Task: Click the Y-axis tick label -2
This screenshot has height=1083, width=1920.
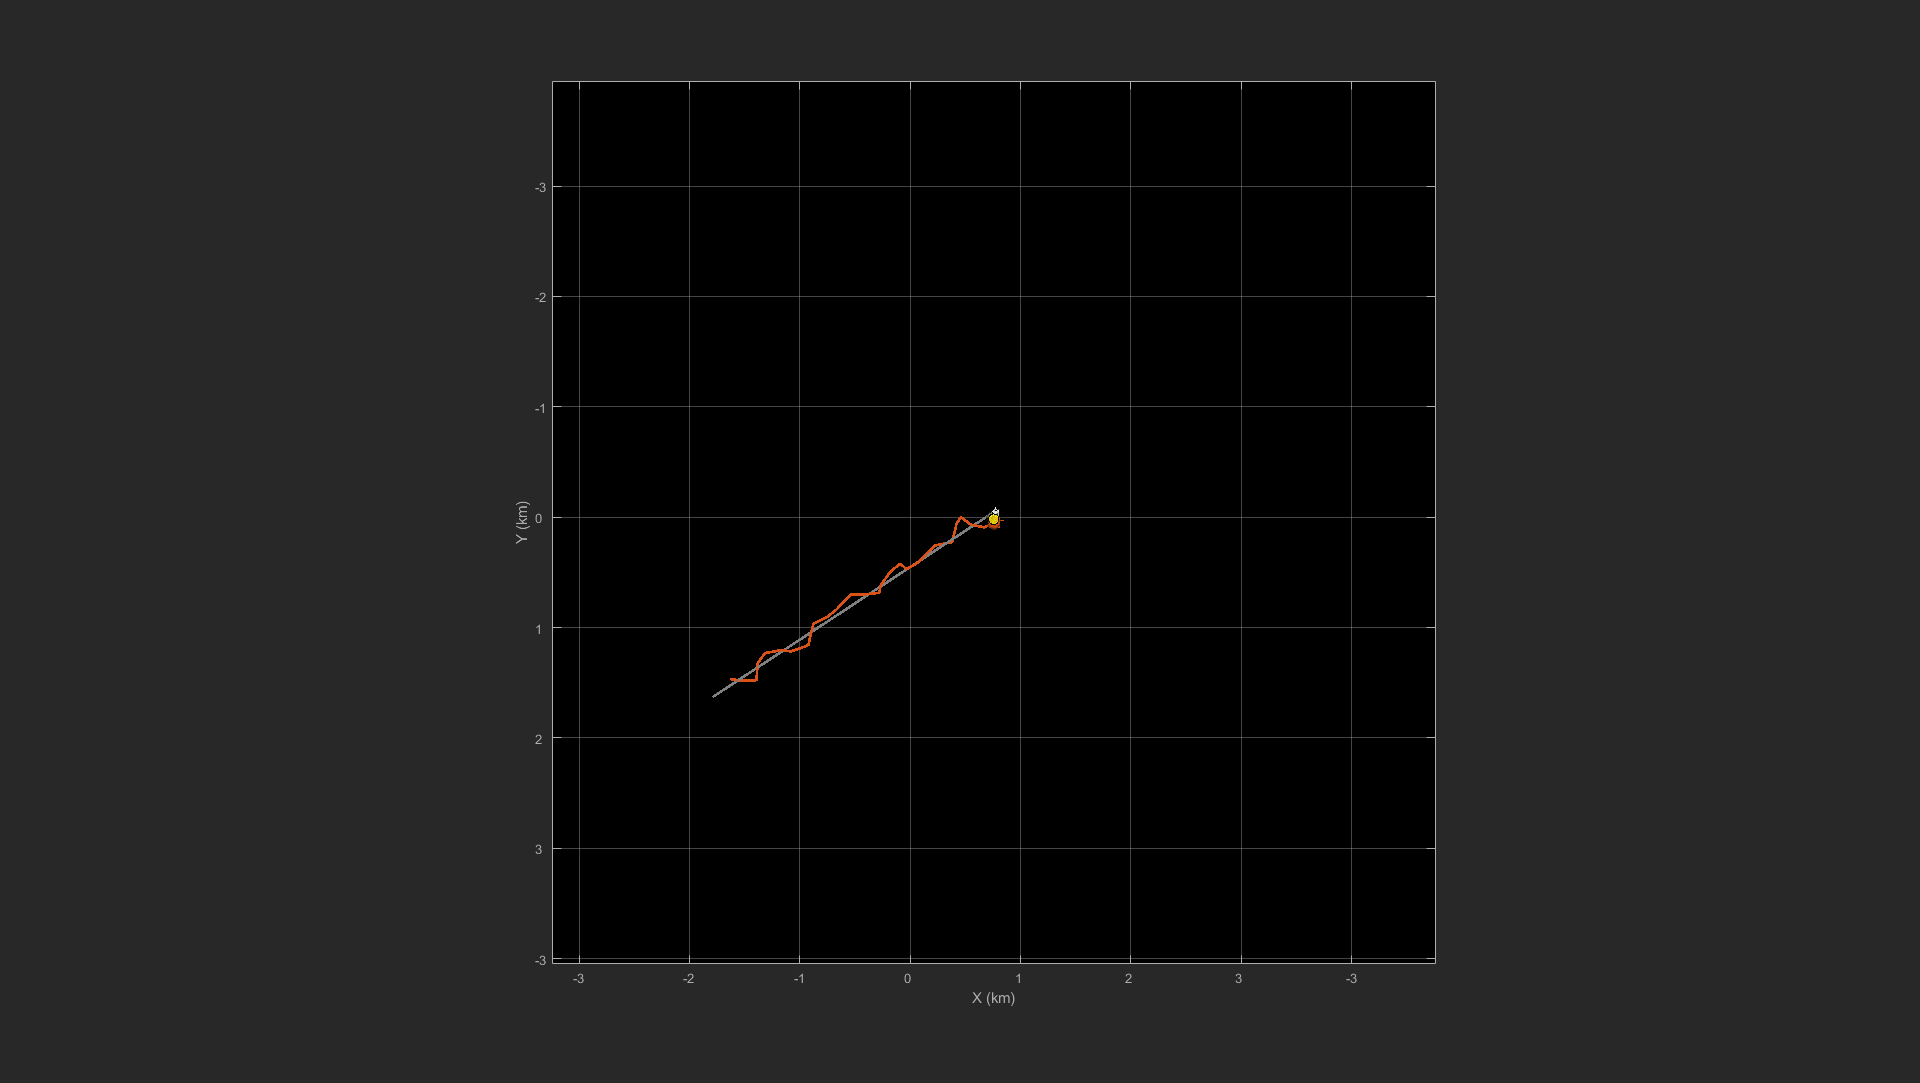Action: coord(539,298)
